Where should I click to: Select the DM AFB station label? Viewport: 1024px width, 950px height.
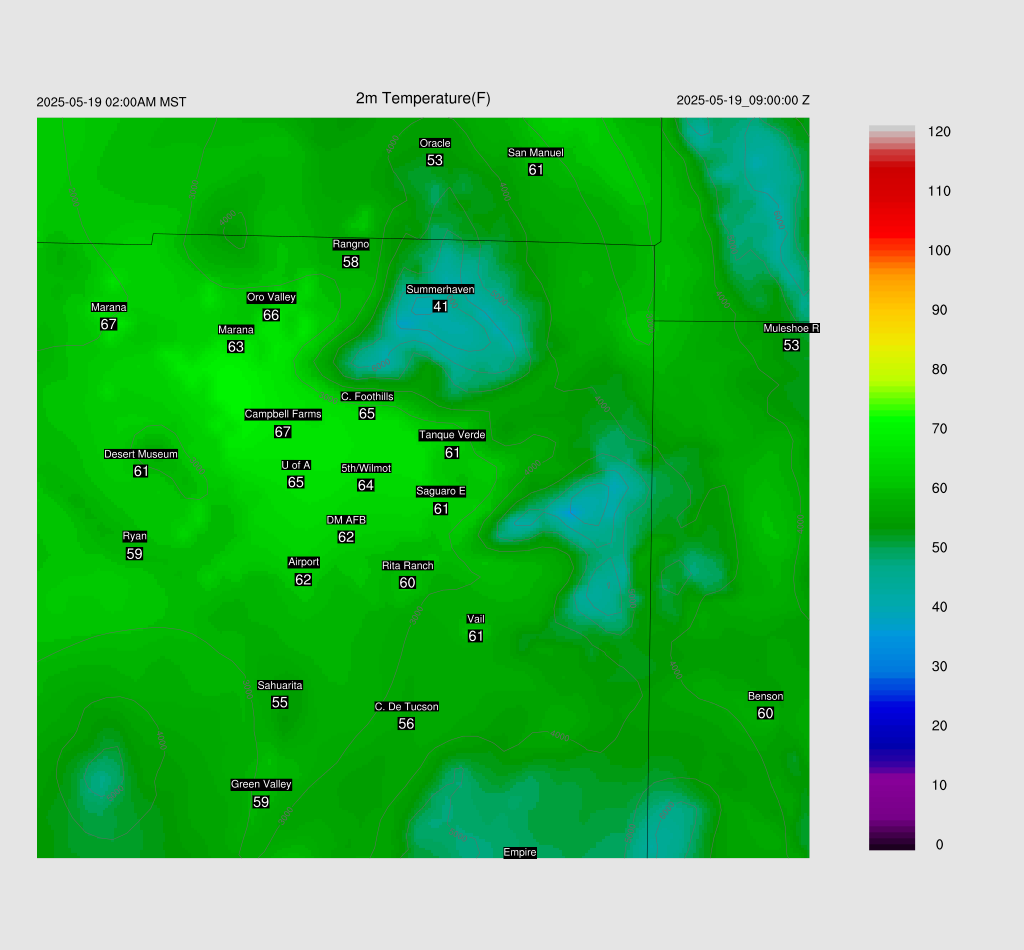[346, 520]
